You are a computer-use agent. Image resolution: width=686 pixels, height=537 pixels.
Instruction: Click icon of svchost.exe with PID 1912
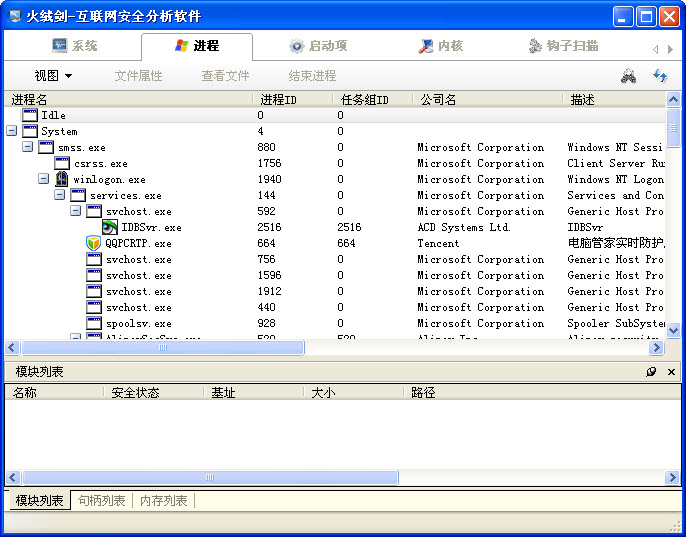[x=94, y=291]
